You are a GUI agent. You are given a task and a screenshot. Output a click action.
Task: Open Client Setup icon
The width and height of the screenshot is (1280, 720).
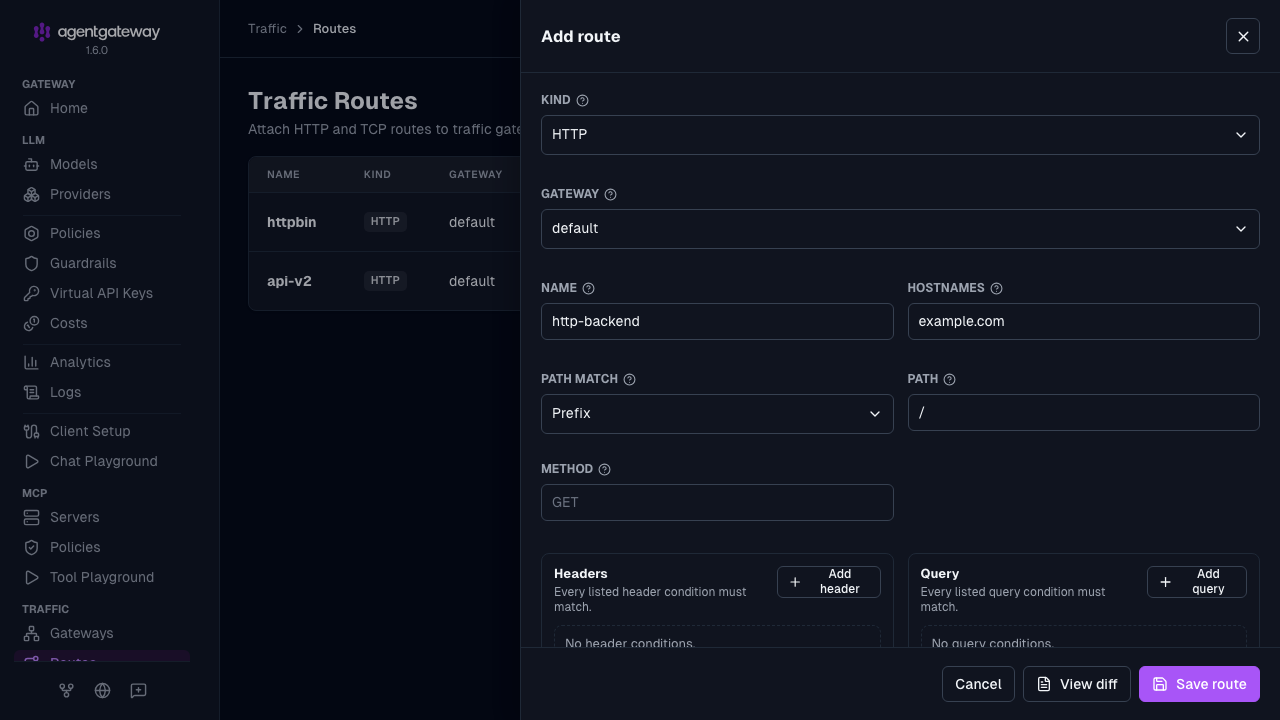32,431
